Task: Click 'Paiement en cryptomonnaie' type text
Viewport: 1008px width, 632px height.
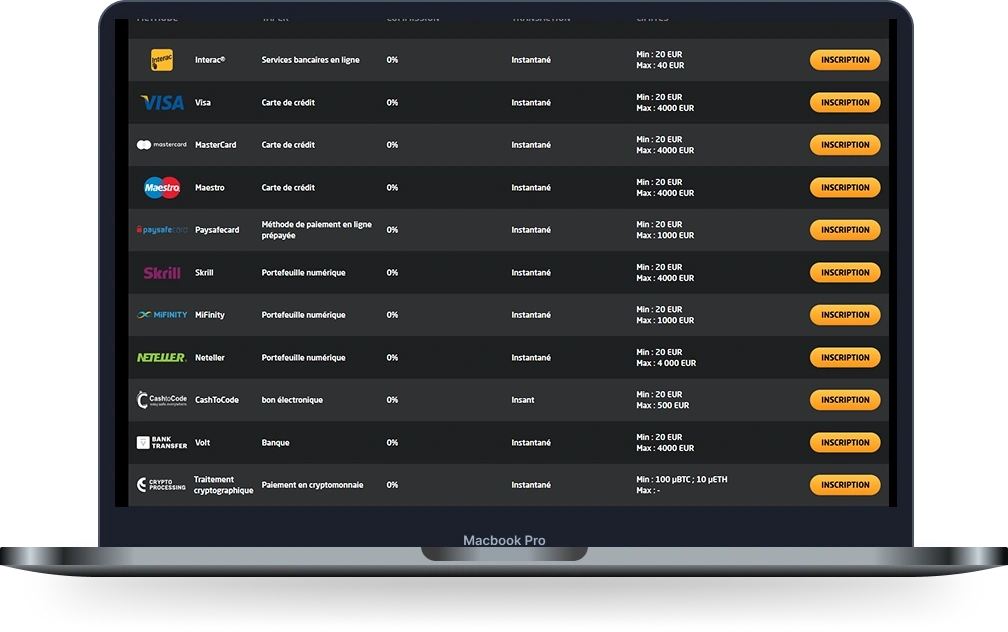Action: (x=312, y=485)
